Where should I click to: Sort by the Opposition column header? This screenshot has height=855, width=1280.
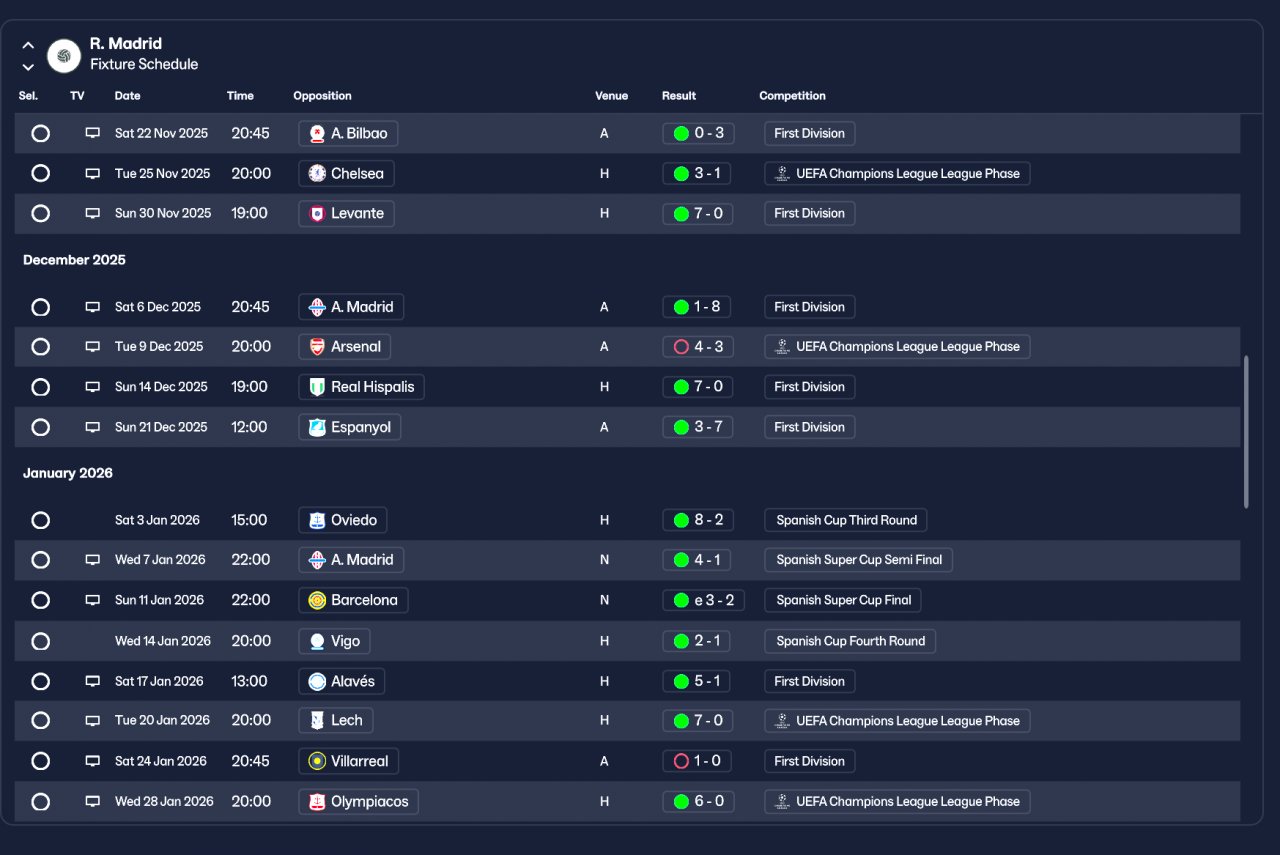click(322, 96)
